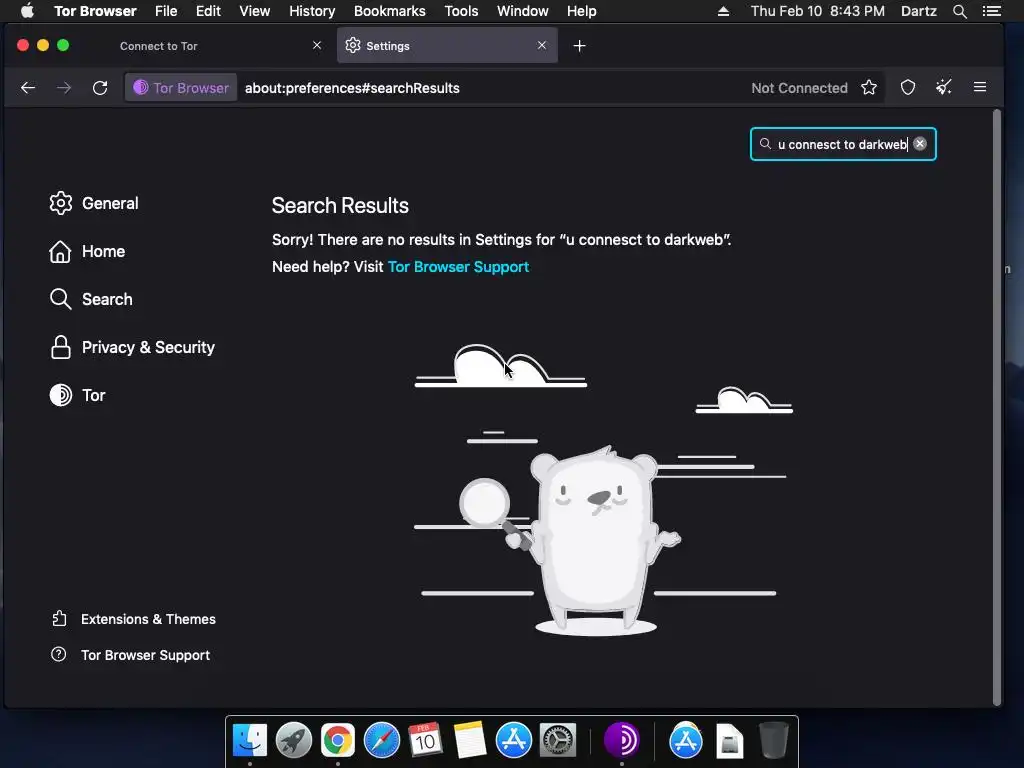Image resolution: width=1024 pixels, height=768 pixels.
Task: Open the File menu
Action: point(166,11)
